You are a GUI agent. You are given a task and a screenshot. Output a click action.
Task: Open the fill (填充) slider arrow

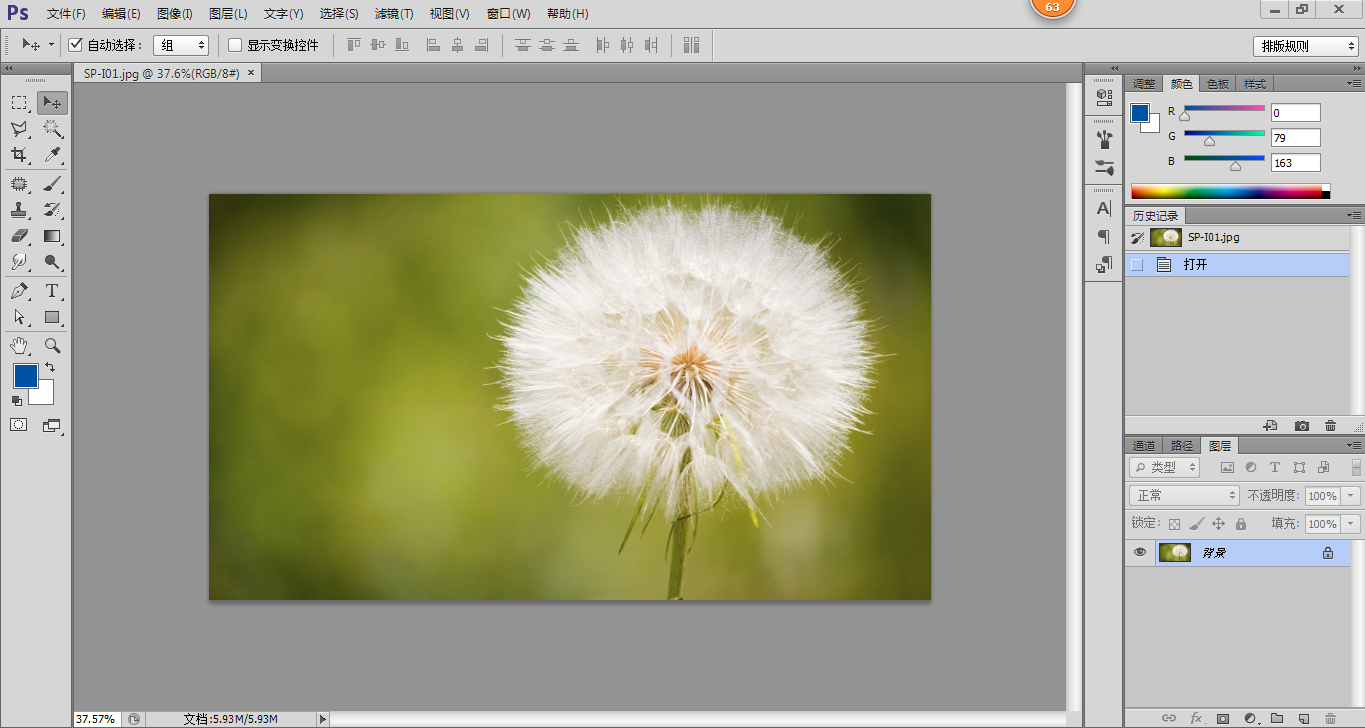coord(1352,524)
